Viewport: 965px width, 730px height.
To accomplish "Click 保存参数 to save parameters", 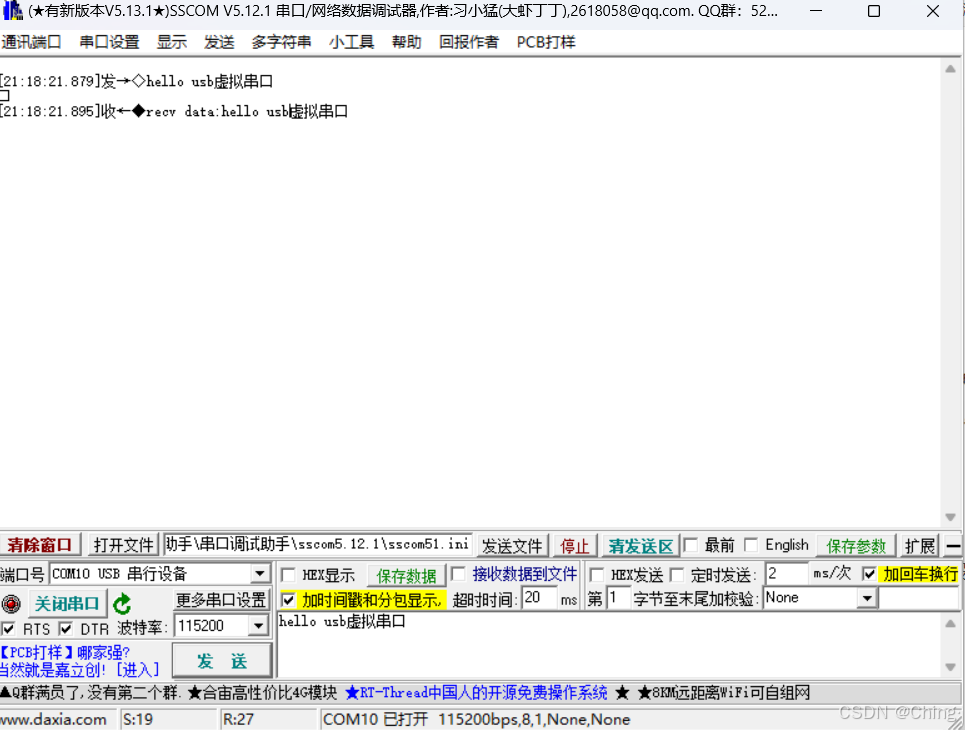I will pos(855,545).
